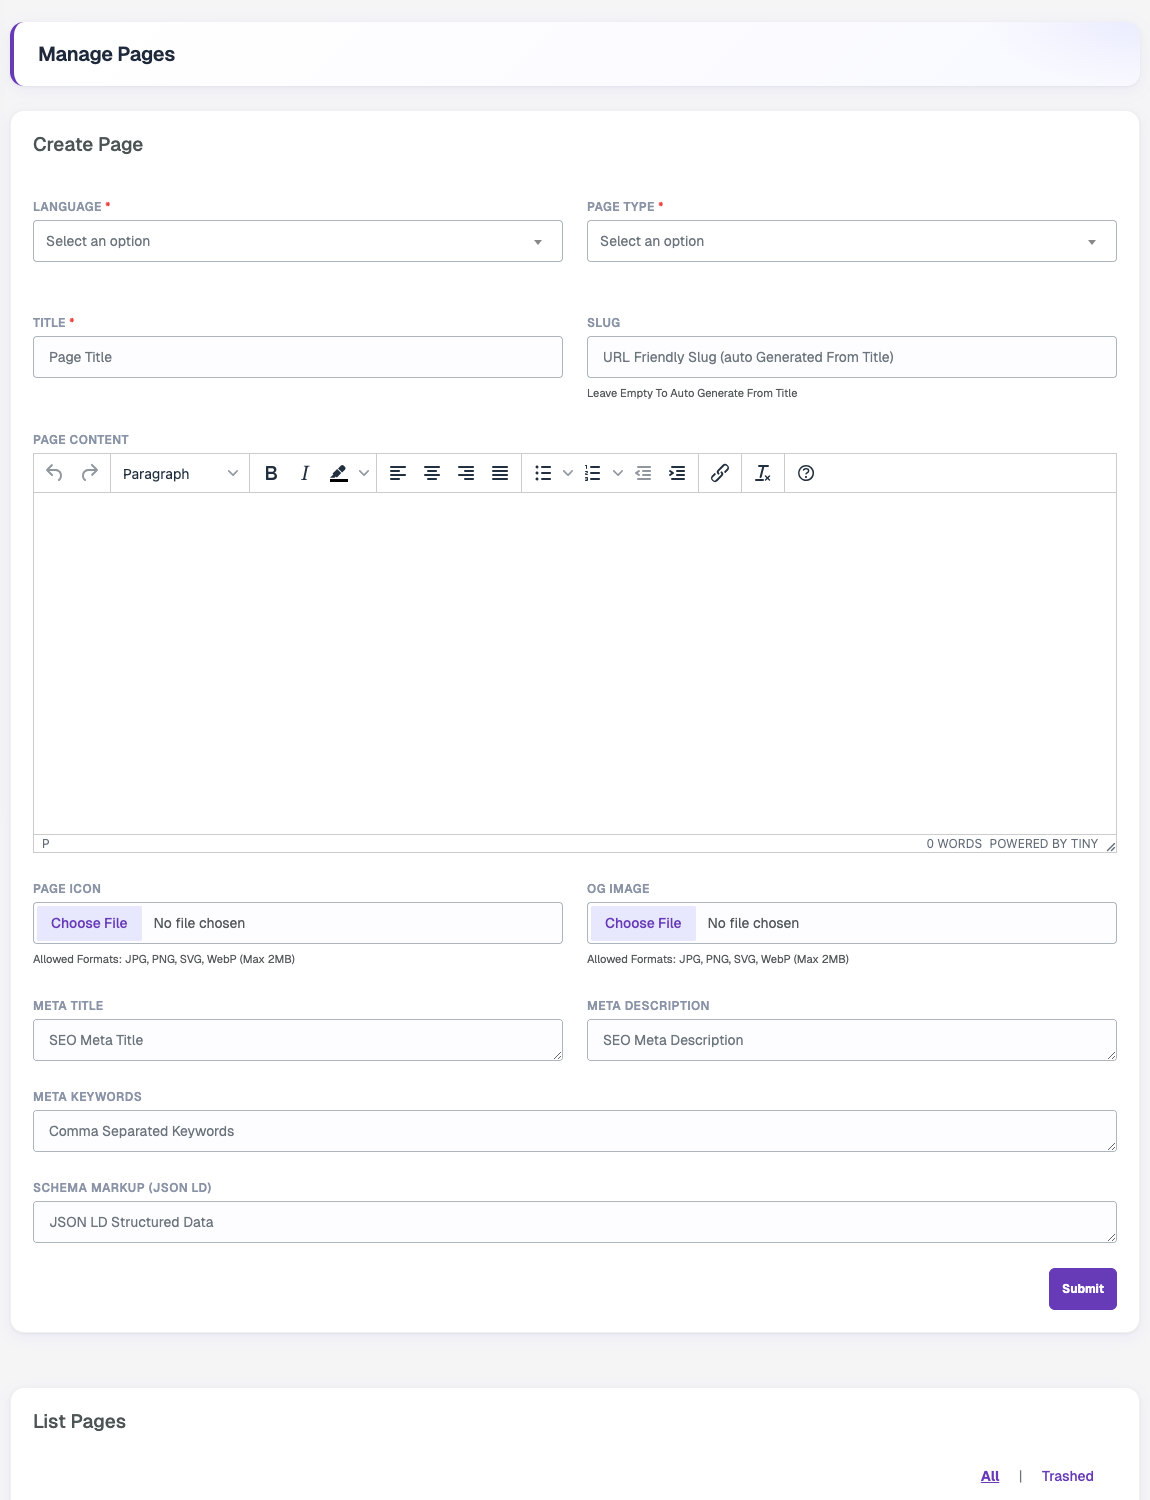Click Choose File under Page Icon
The width and height of the screenshot is (1150, 1500).
[89, 923]
